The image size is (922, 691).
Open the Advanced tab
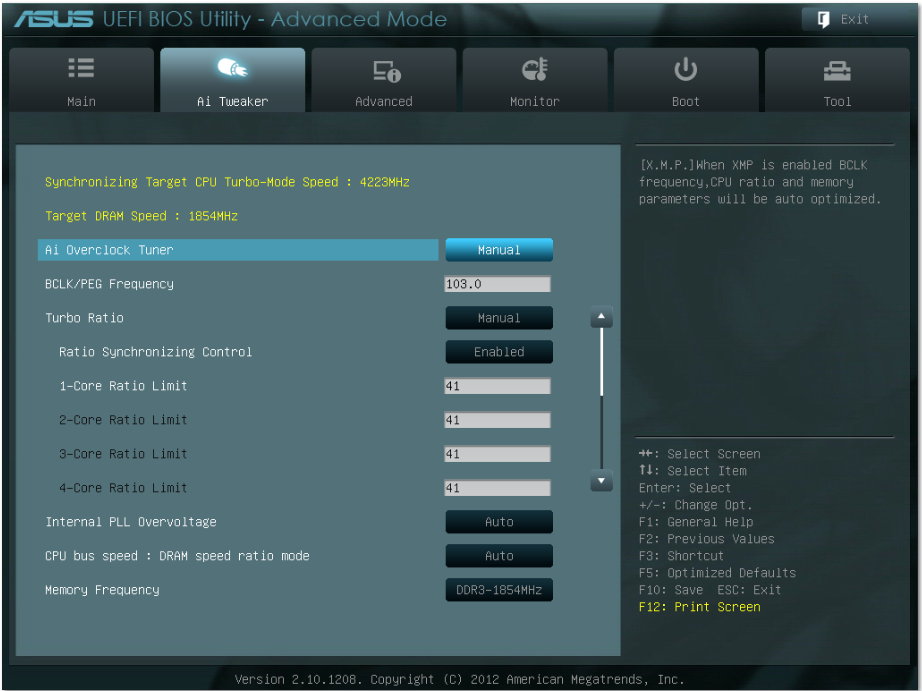pyautogui.click(x=384, y=80)
